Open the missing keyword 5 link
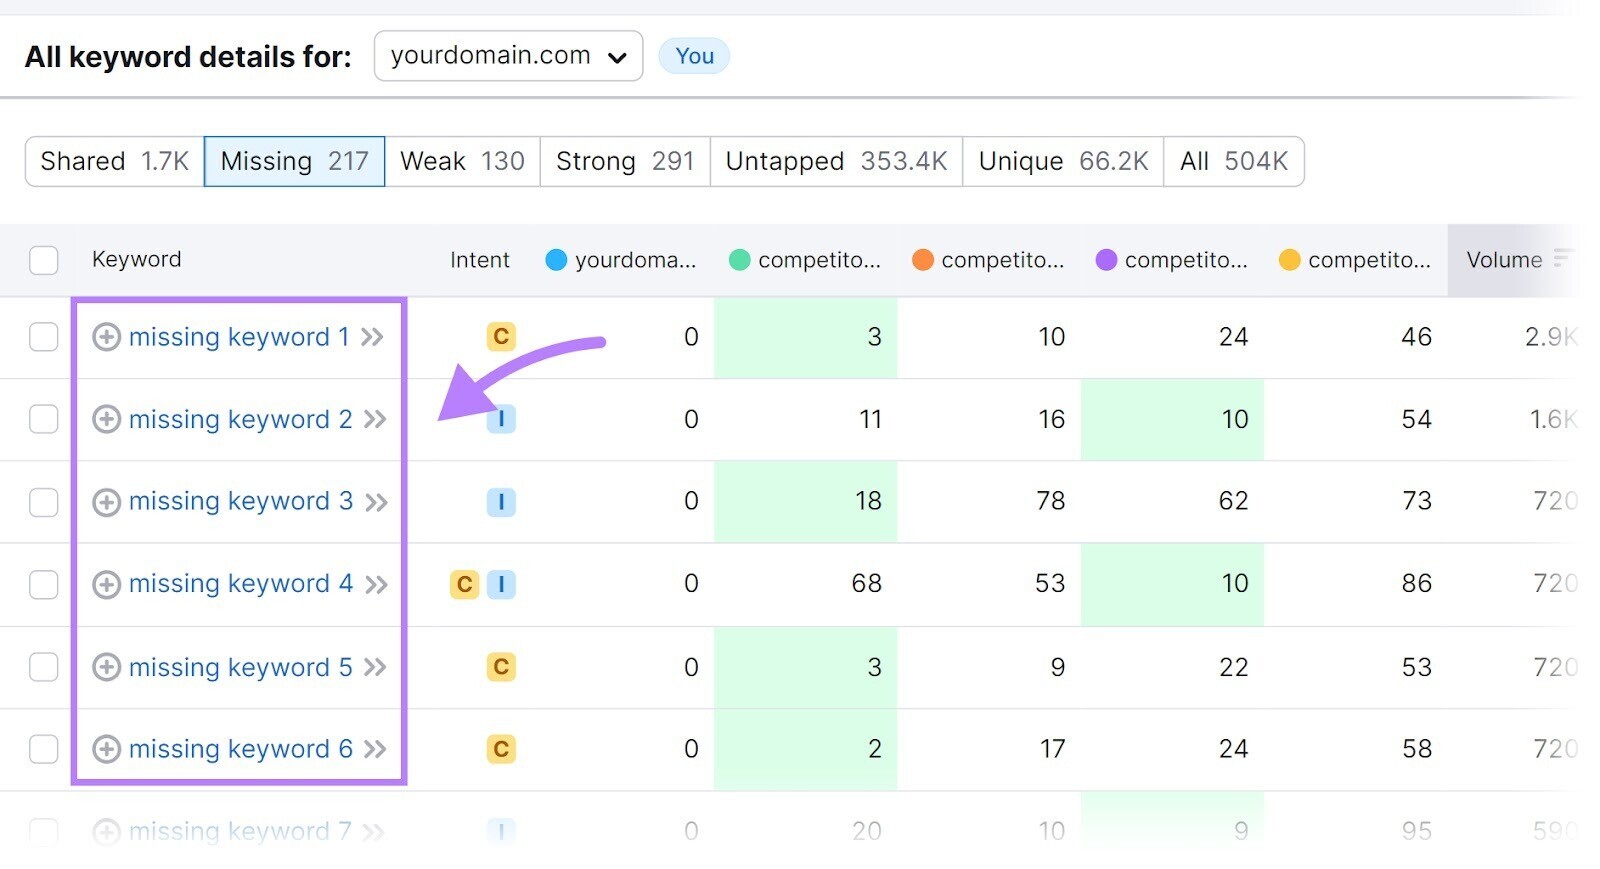 (x=240, y=667)
